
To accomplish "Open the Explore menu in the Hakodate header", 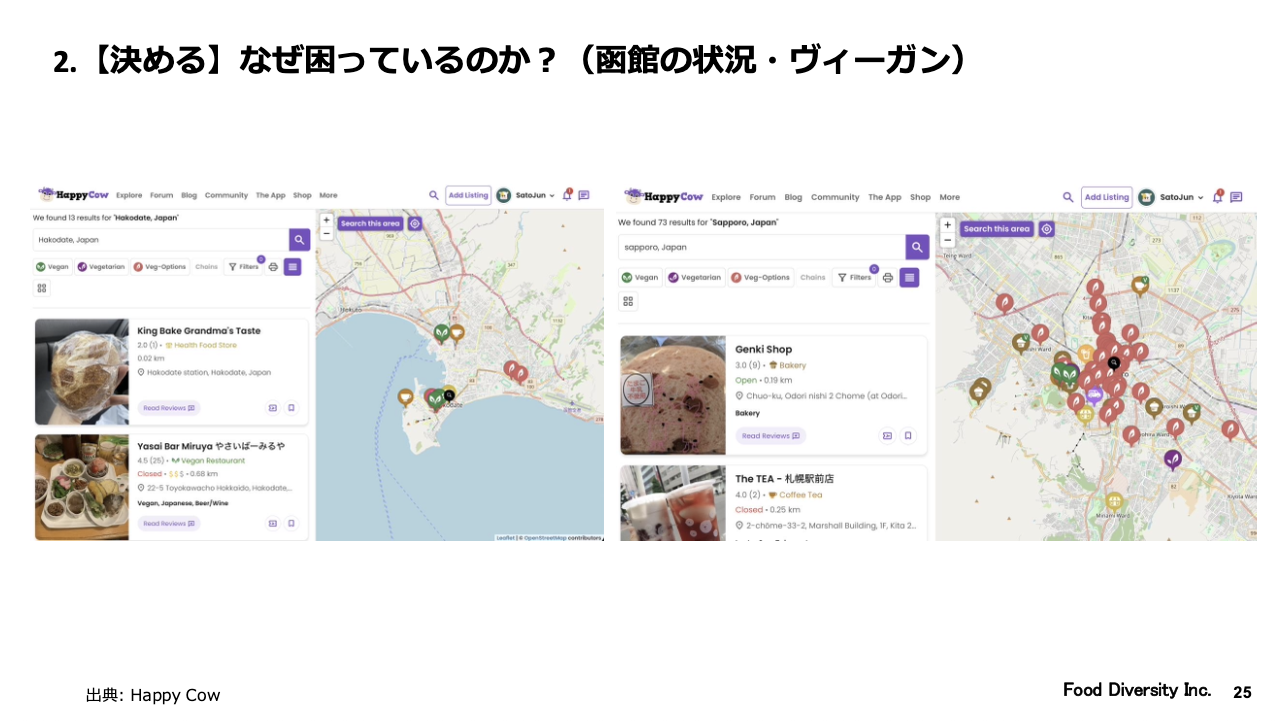I will coord(129,195).
